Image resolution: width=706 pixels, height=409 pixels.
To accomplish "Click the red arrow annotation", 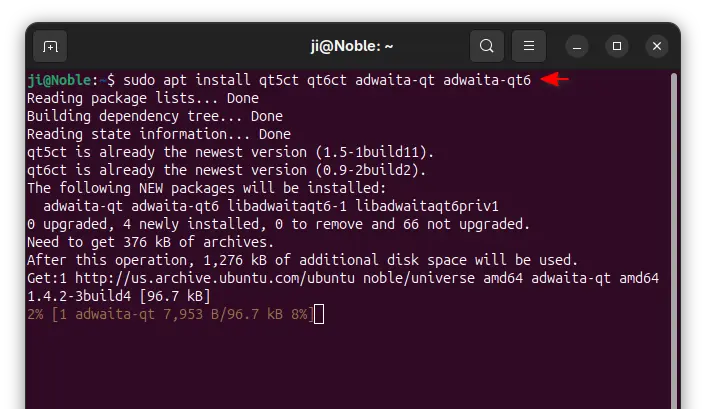I will pyautogui.click(x=555, y=79).
